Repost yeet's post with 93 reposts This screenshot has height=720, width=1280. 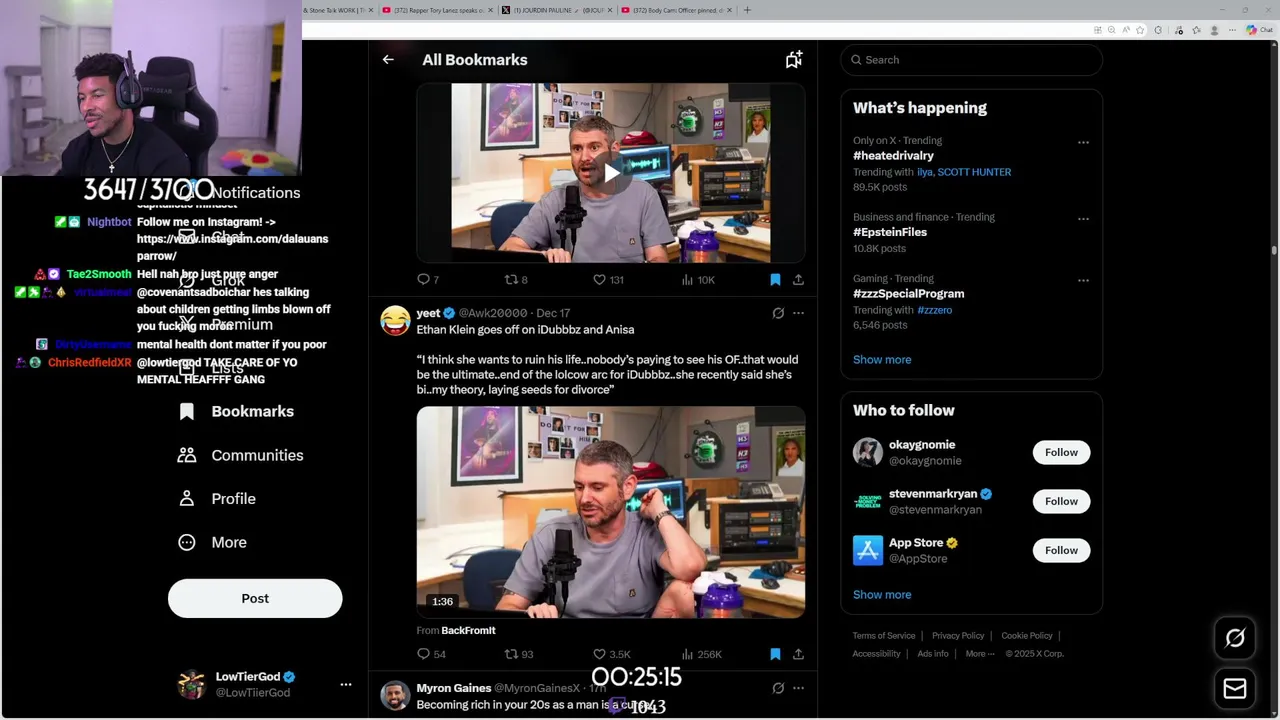[x=519, y=654]
